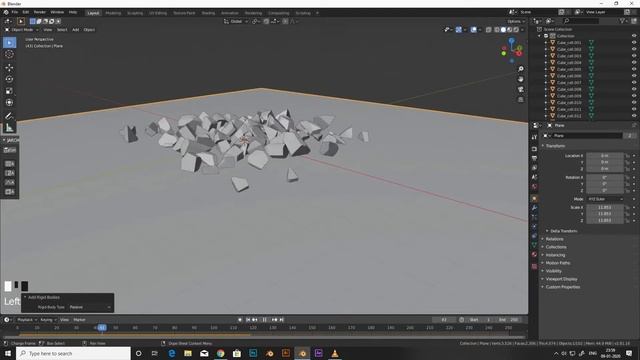Viewport: 640px width, 360px height.
Task: Select the Annotate tool
Action: click(9, 116)
